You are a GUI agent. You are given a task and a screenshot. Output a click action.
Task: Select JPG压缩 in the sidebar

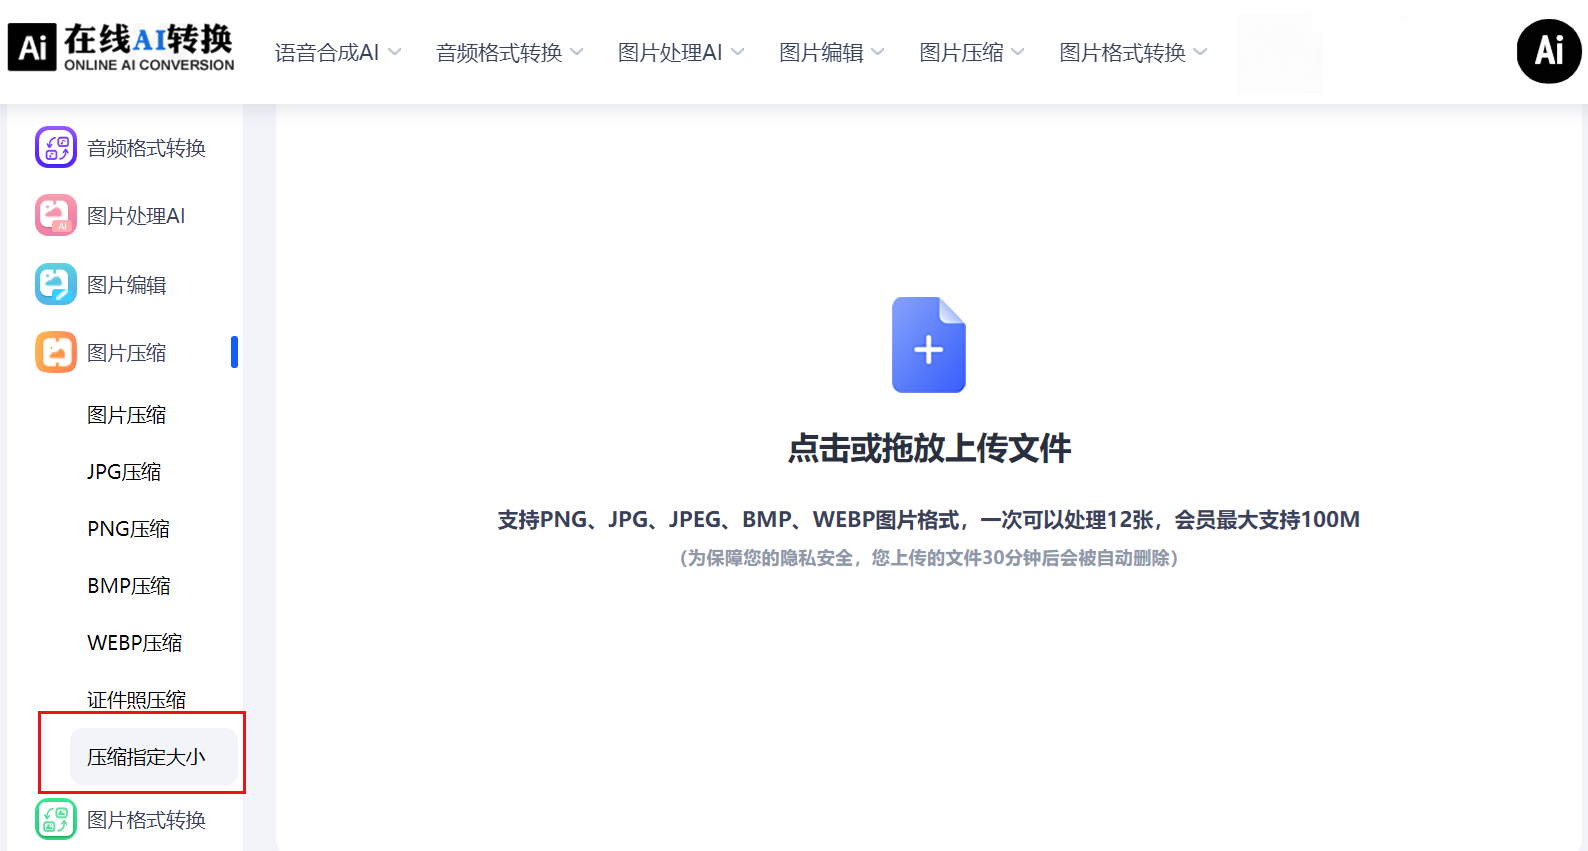tap(124, 471)
